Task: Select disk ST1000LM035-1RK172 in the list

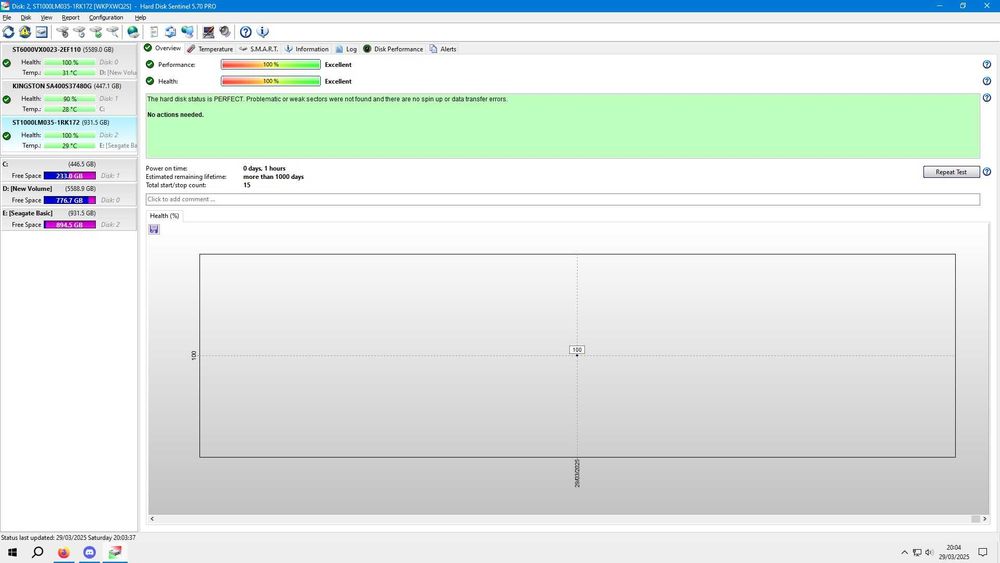Action: [x=69, y=134]
